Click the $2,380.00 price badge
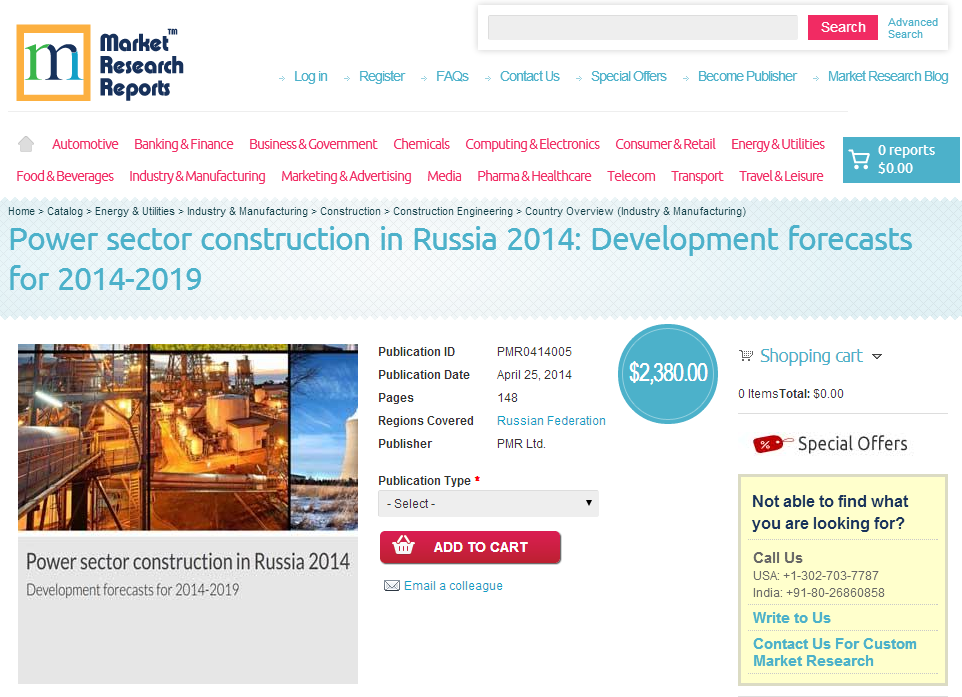 coord(668,374)
